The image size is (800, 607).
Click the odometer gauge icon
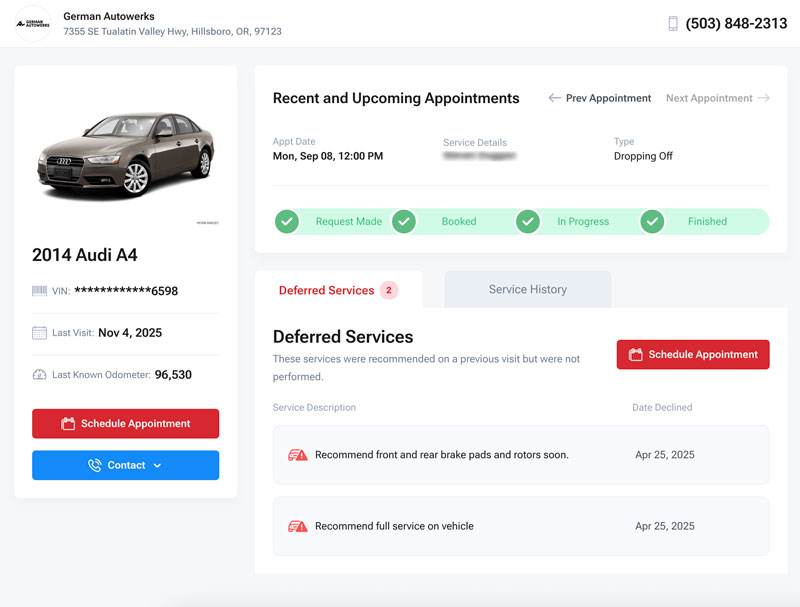pos(40,375)
